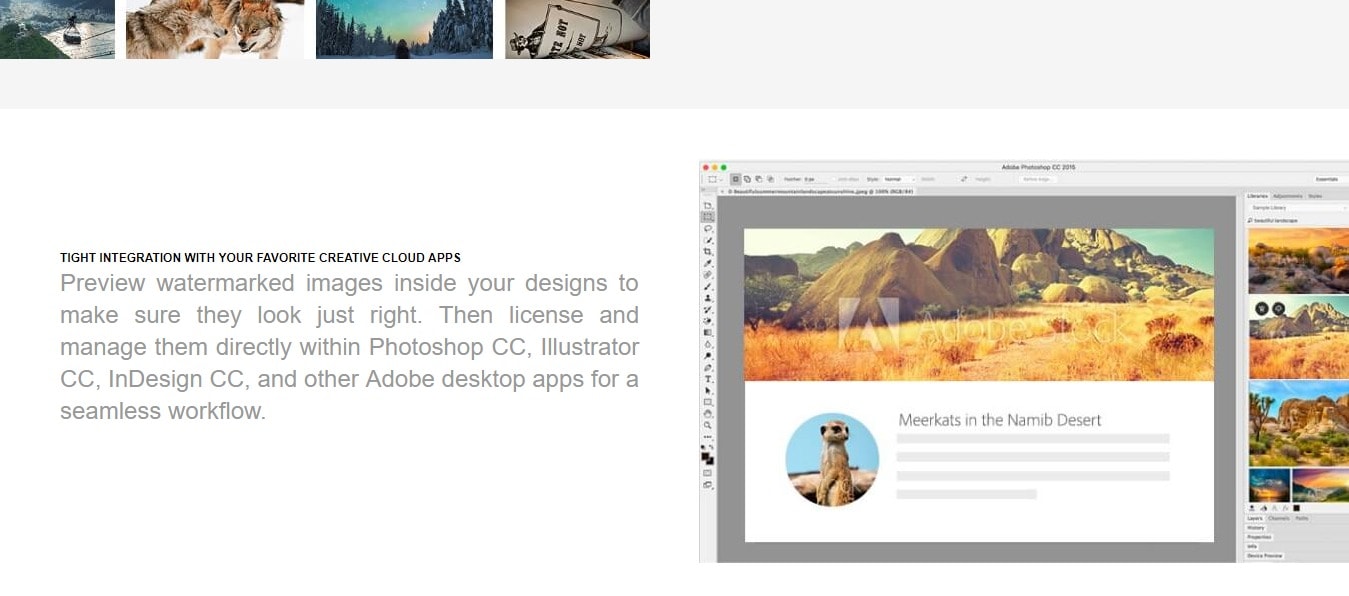Select the Move tool in Photoshop toolbar
Viewport: 1349px width, 596px height.
click(x=708, y=205)
